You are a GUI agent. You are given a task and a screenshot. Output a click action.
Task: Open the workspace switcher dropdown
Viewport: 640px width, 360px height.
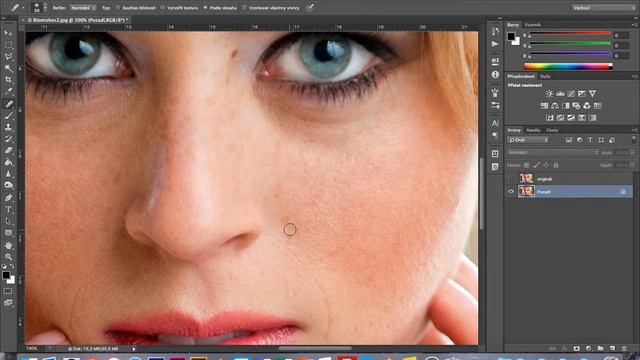coord(603,8)
